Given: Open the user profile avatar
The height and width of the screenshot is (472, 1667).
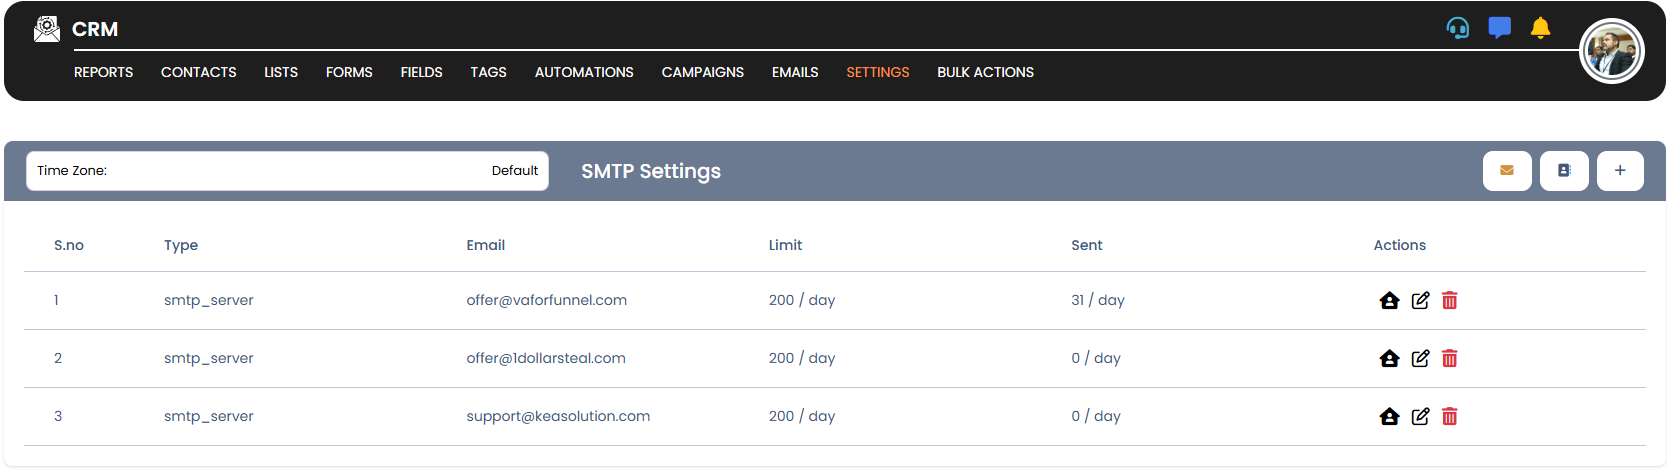Looking at the screenshot, I should tap(1611, 51).
